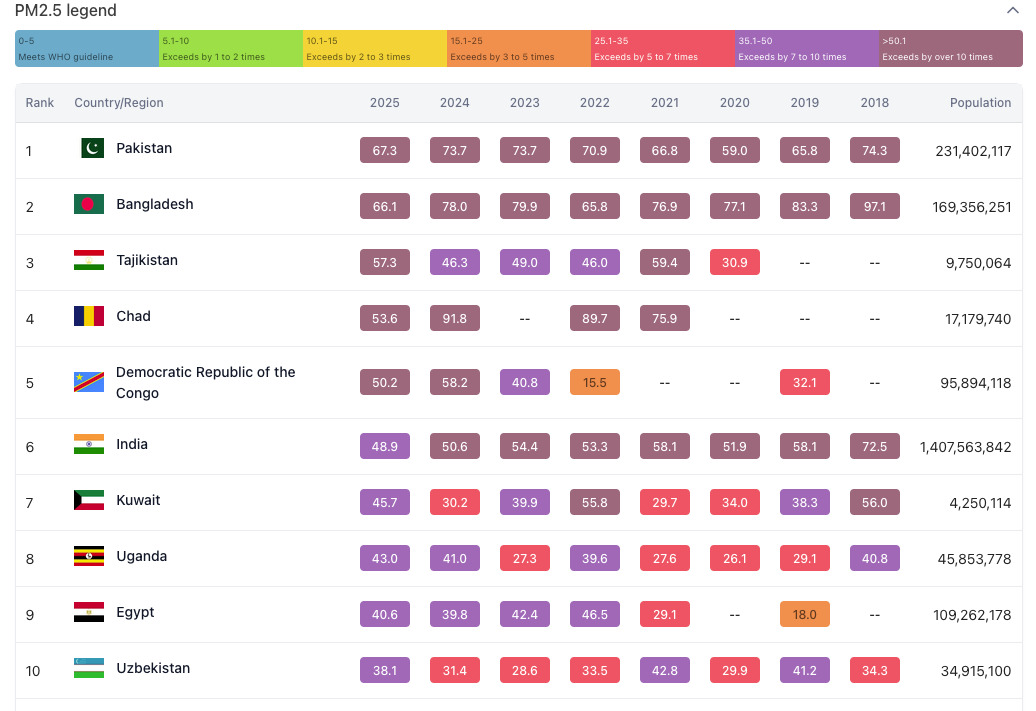Click the Chad flag icon
Viewport: 1036px width, 711px height.
(x=89, y=317)
